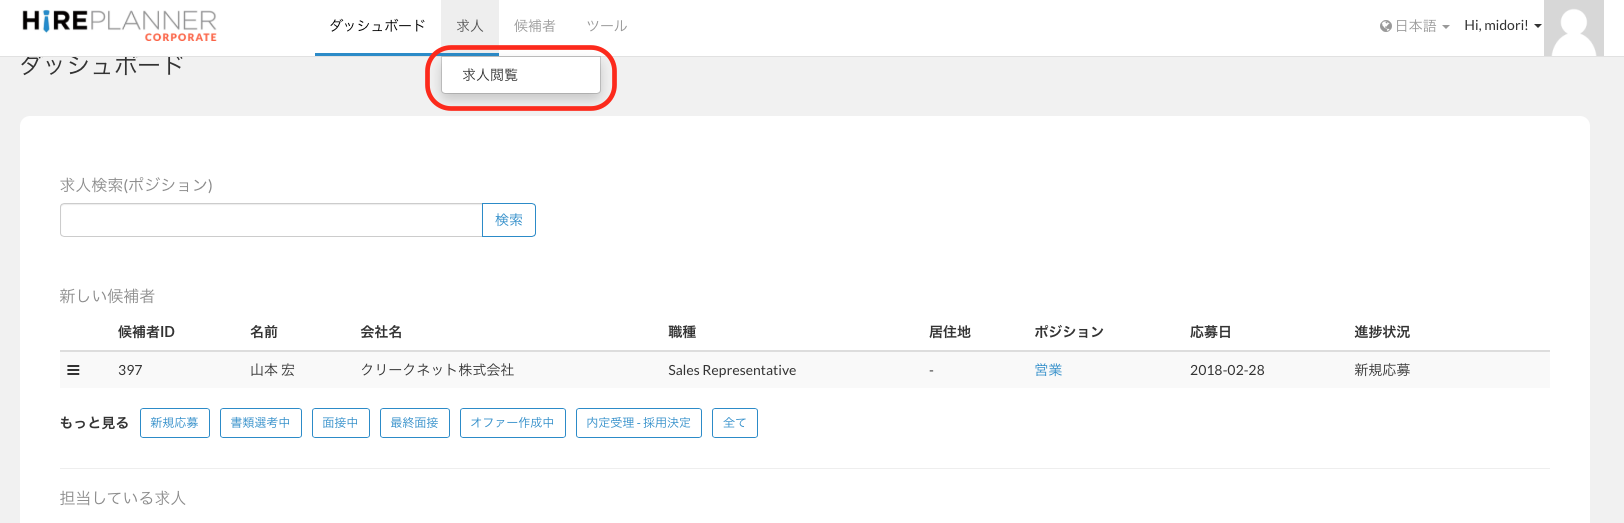Viewport: 1624px width, 523px height.
Task: Expand the Hi, midori! user menu
Action: click(x=1502, y=26)
